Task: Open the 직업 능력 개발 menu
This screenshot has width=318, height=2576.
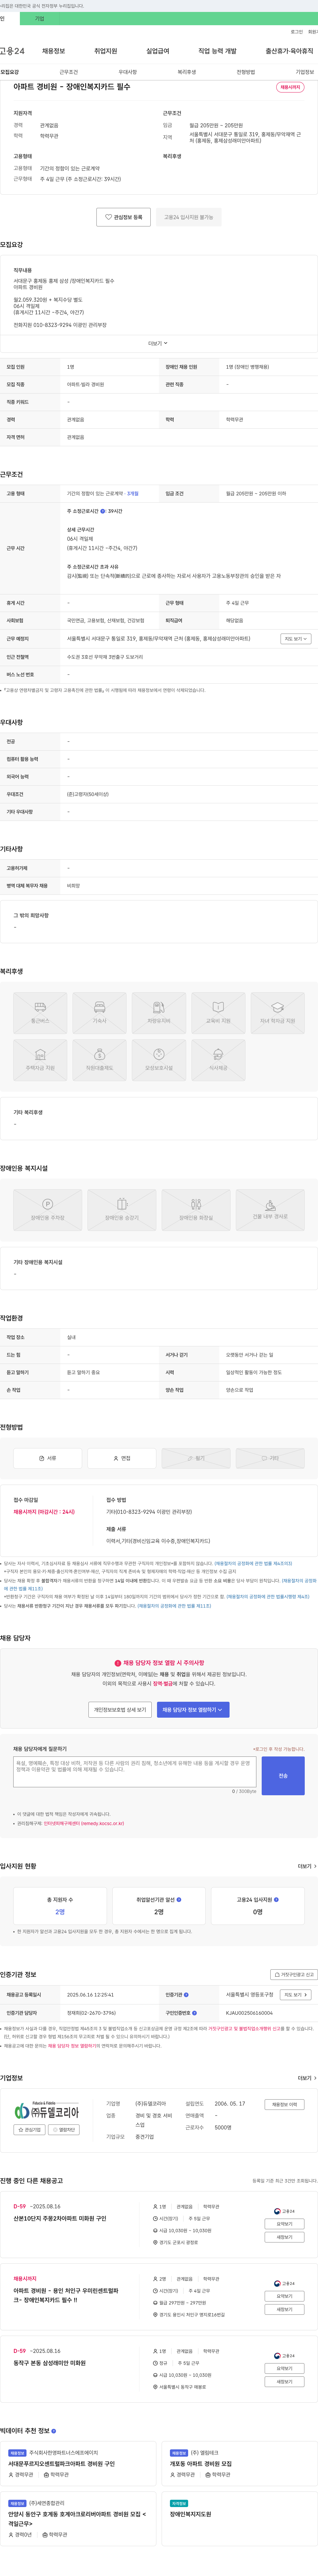Action: point(217,51)
